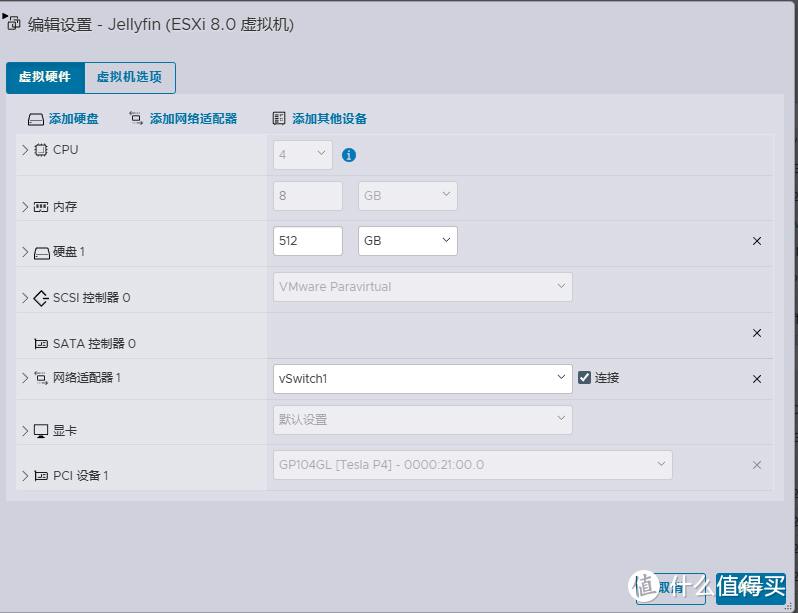Click the disk size field showing 512
798x613 pixels.
coord(308,241)
